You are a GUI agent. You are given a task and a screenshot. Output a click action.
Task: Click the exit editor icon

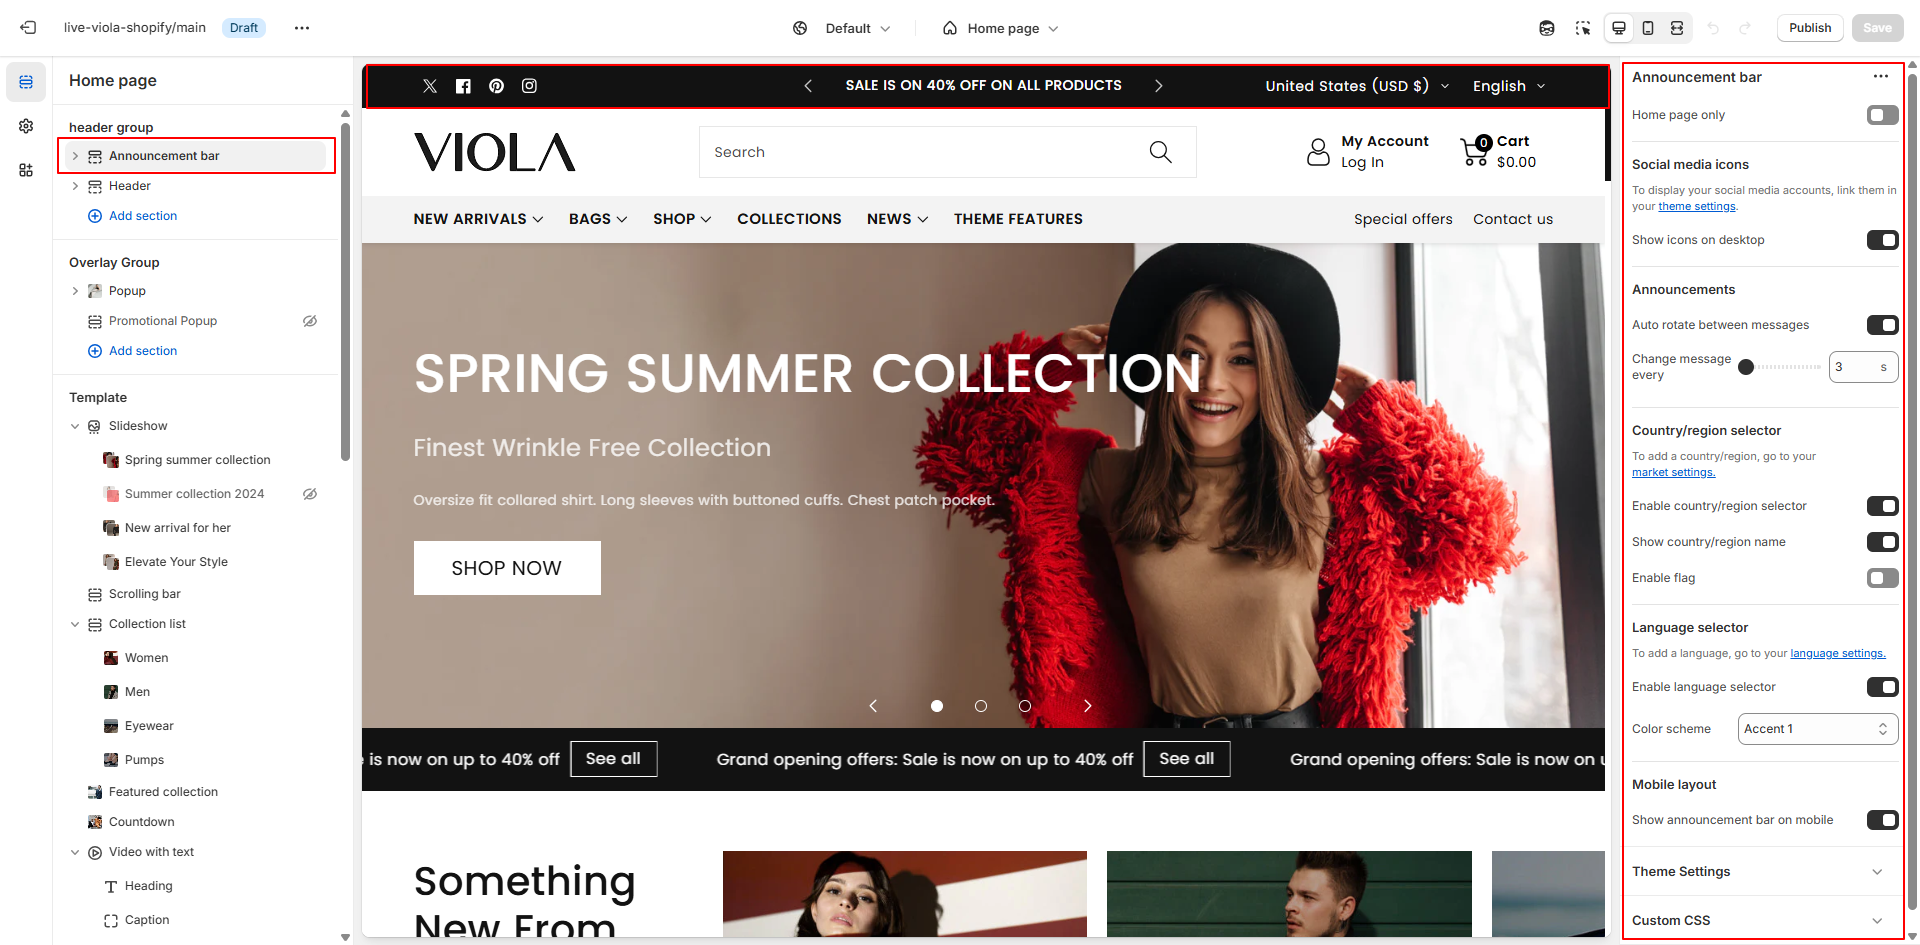(28, 28)
